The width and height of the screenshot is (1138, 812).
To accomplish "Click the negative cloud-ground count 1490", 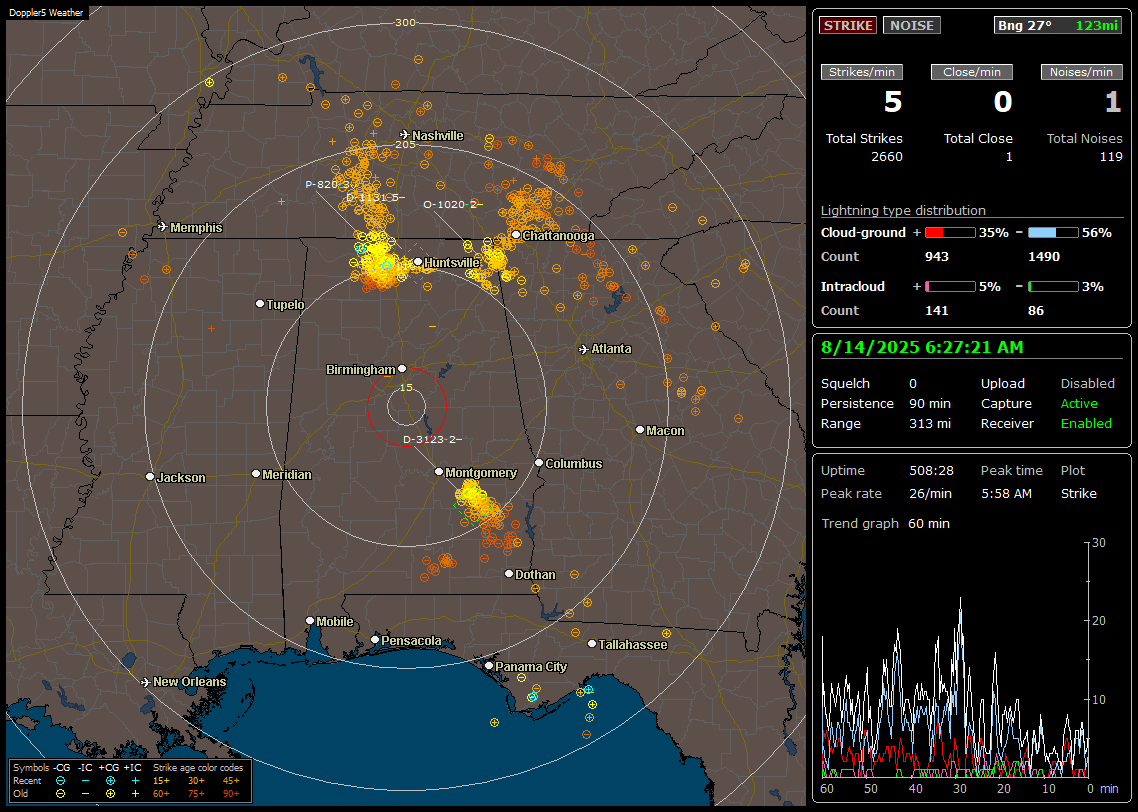I will [1044, 257].
